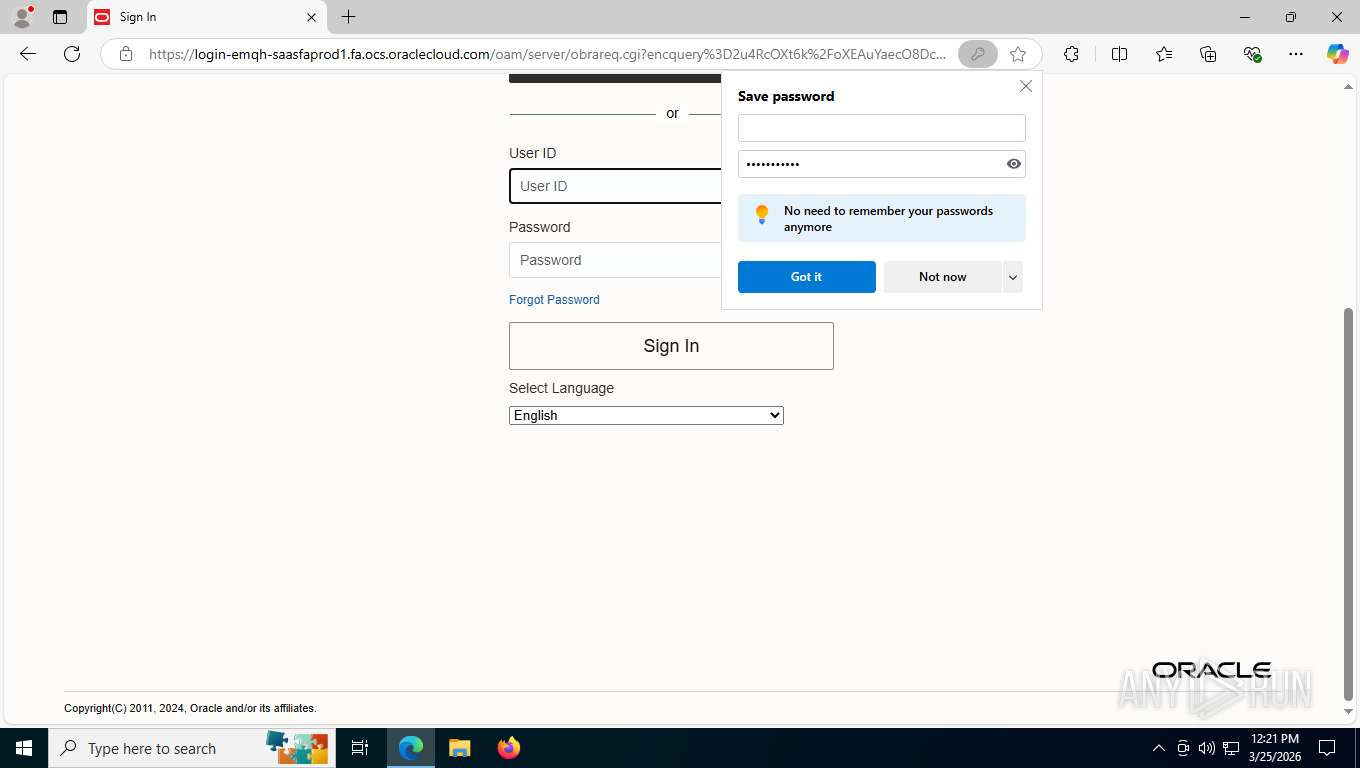1360x768 pixels.
Task: Open the browser profile icon
Action: coord(22,17)
